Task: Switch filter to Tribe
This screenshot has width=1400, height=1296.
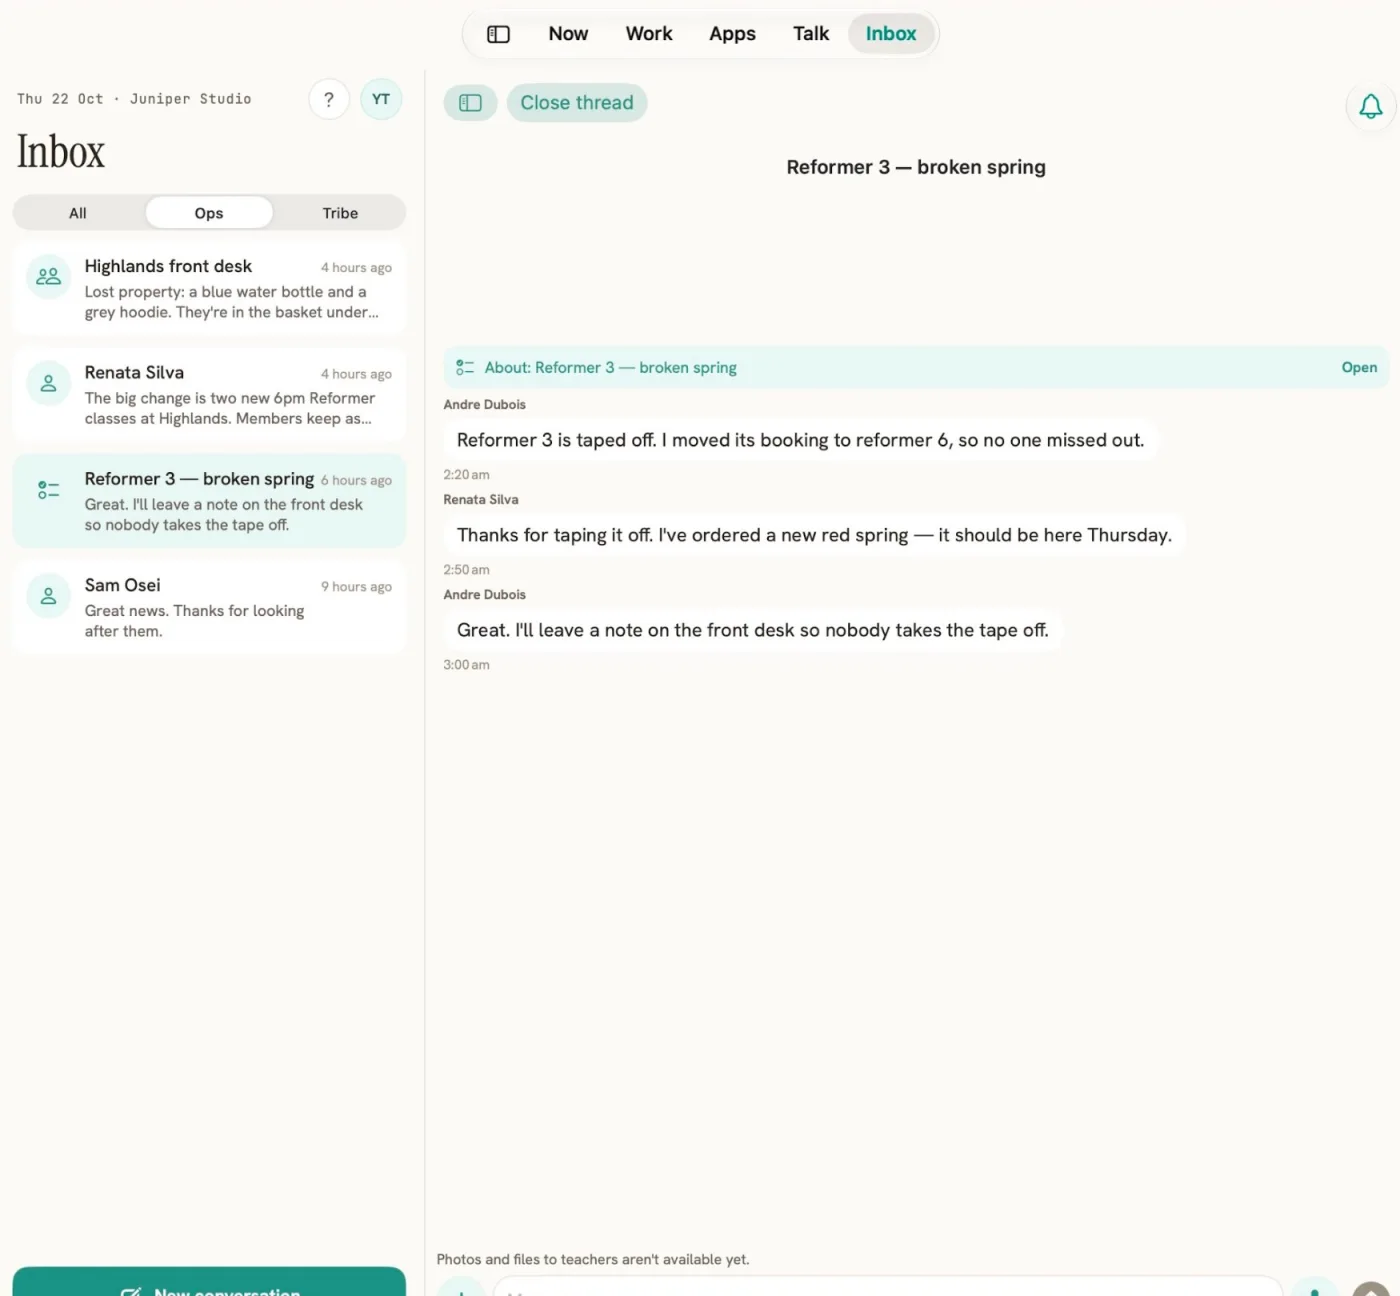Action: (340, 213)
